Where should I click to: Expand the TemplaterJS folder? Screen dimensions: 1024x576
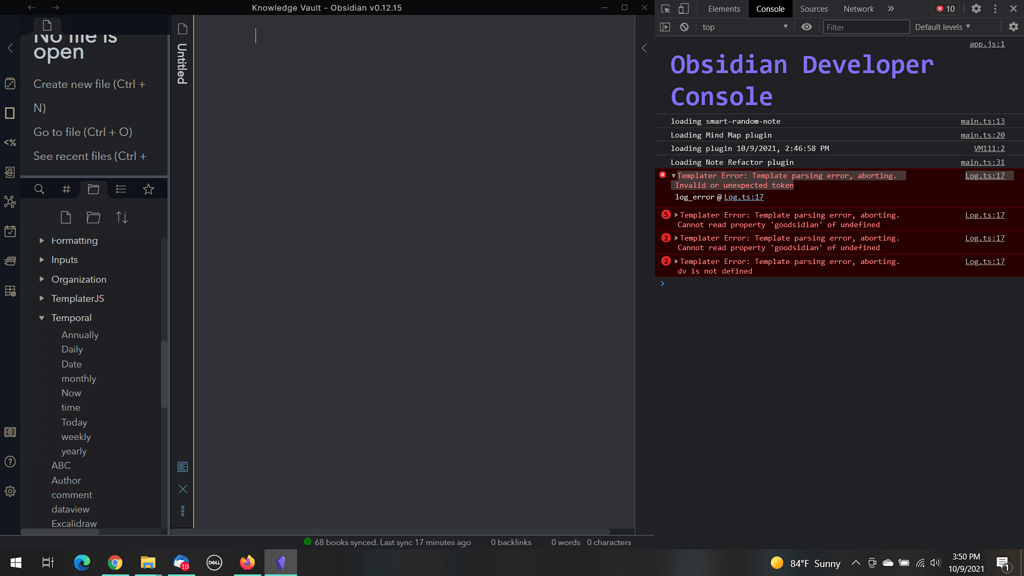(x=40, y=298)
